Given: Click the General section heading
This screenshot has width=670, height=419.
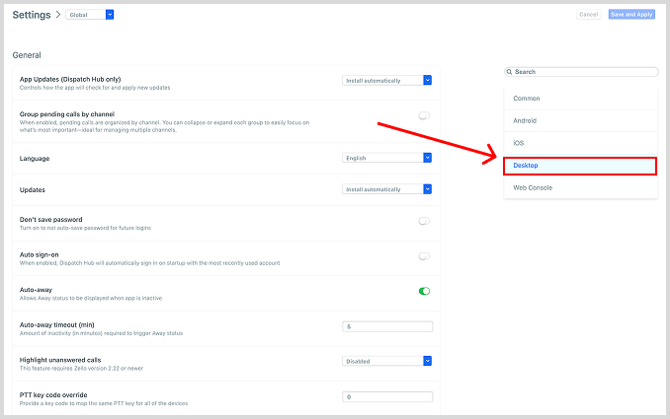Looking at the screenshot, I should tap(27, 55).
